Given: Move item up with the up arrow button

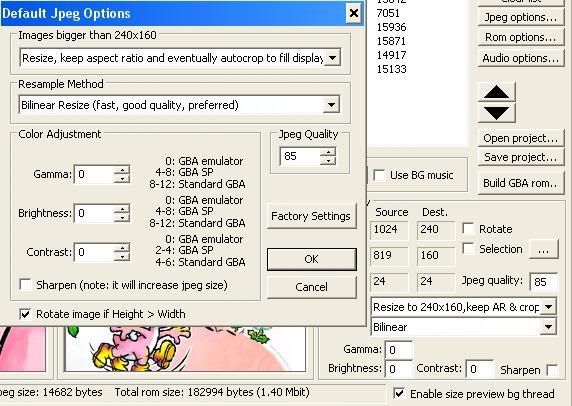Looking at the screenshot, I should click(496, 92).
